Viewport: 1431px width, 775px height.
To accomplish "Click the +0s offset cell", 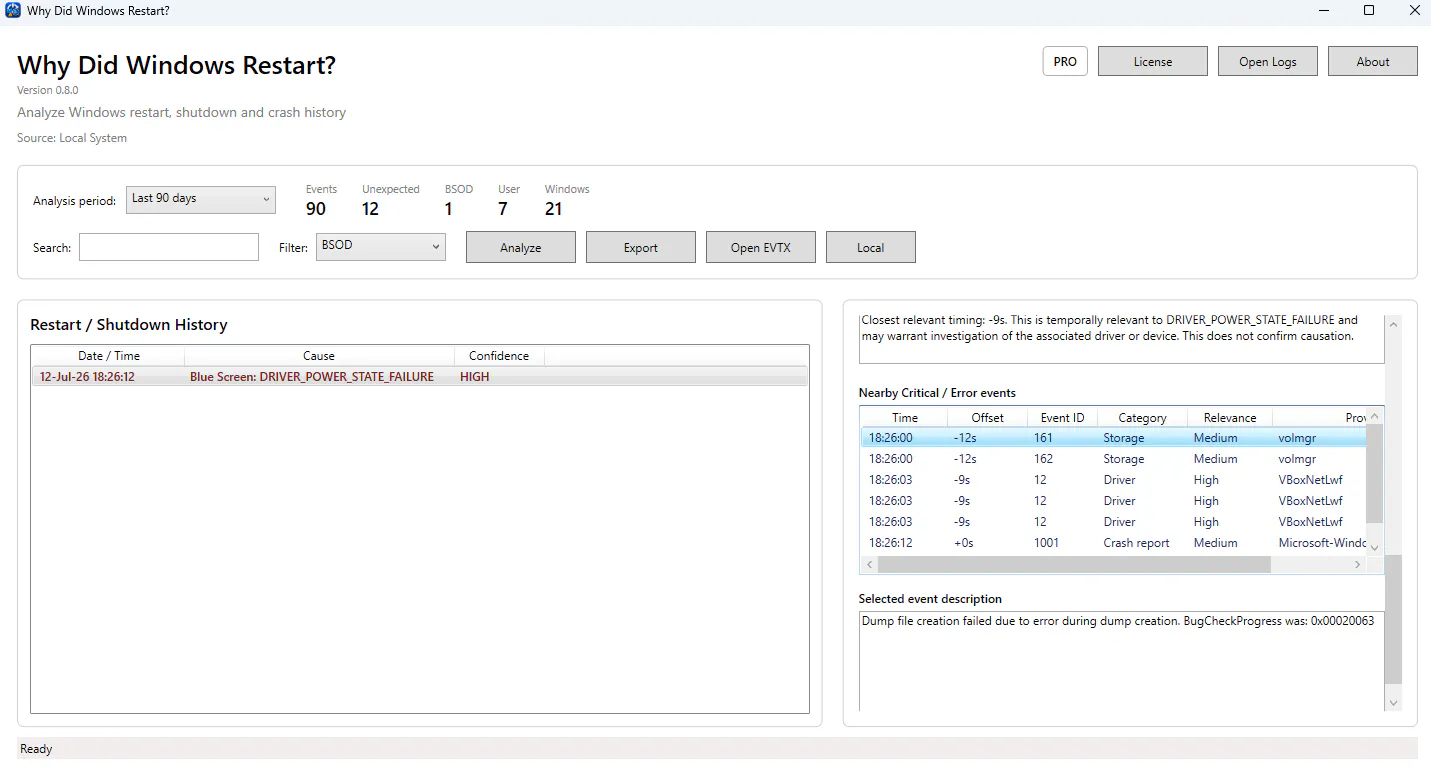I will (964, 543).
